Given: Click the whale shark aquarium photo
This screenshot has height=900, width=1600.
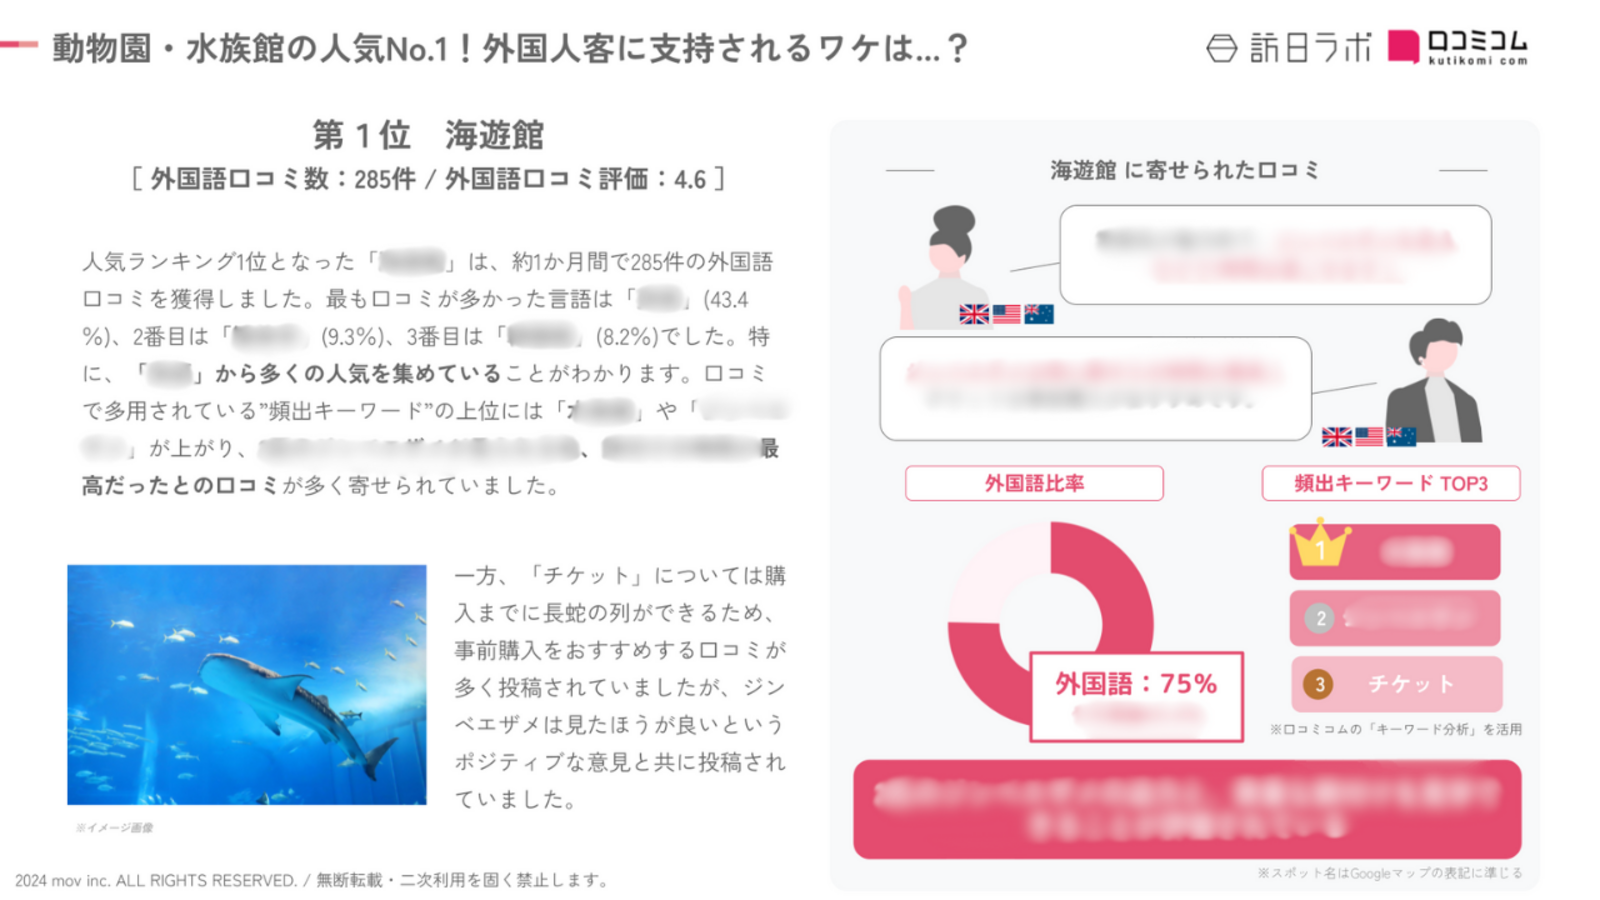Looking at the screenshot, I should [247, 685].
